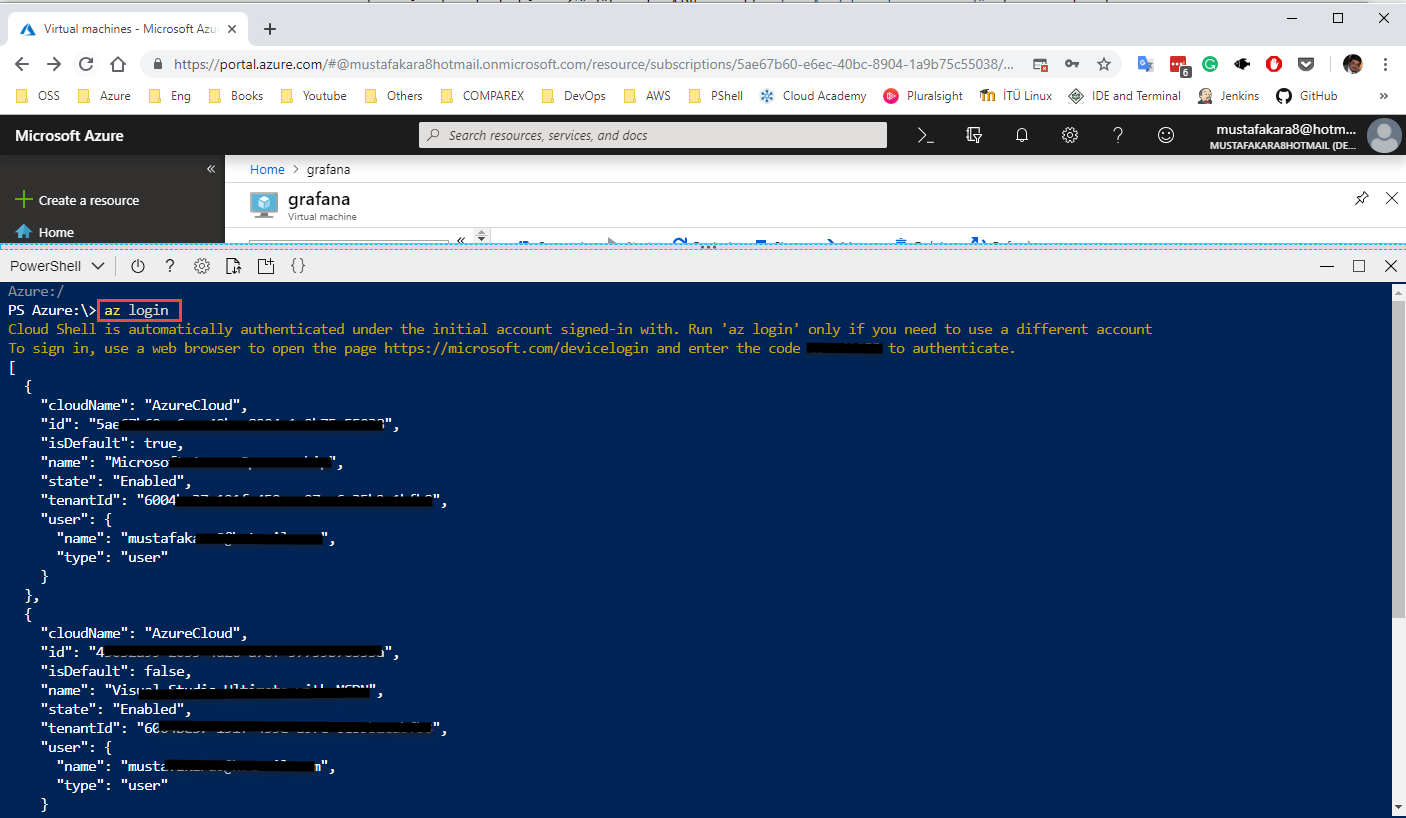Open the Azure bookmarks folder
The width and height of the screenshot is (1406, 818).
point(105,96)
